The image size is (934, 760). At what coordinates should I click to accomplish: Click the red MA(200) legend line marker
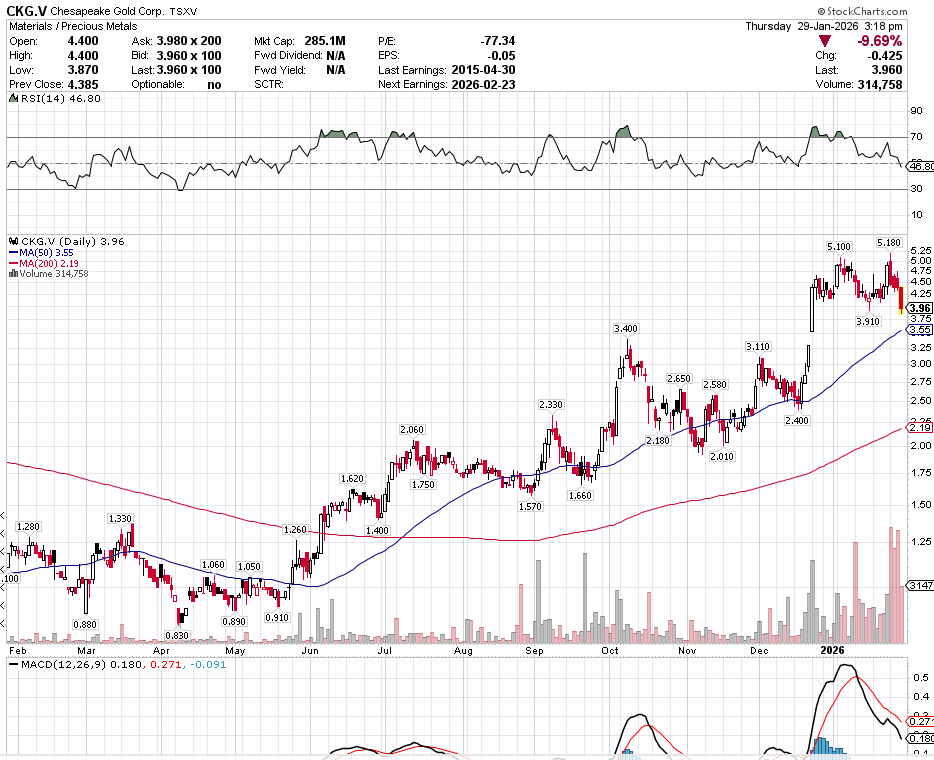pyautogui.click(x=13, y=263)
